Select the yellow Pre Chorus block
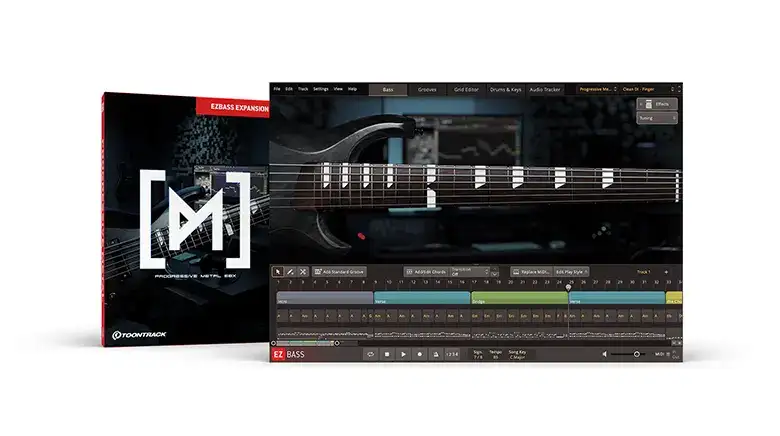Image resolution: width=780 pixels, height=436 pixels. (674, 298)
